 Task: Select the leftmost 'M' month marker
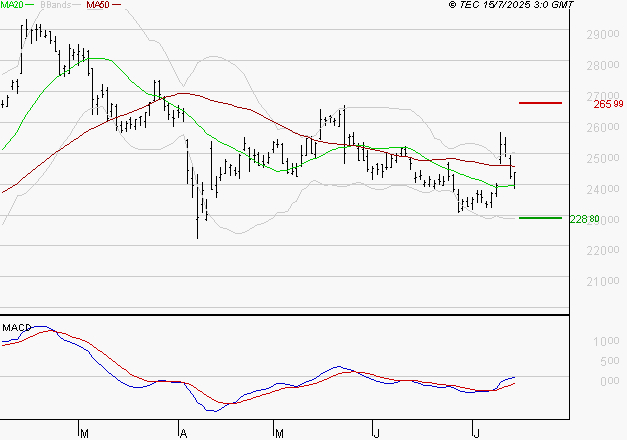click(x=84, y=432)
